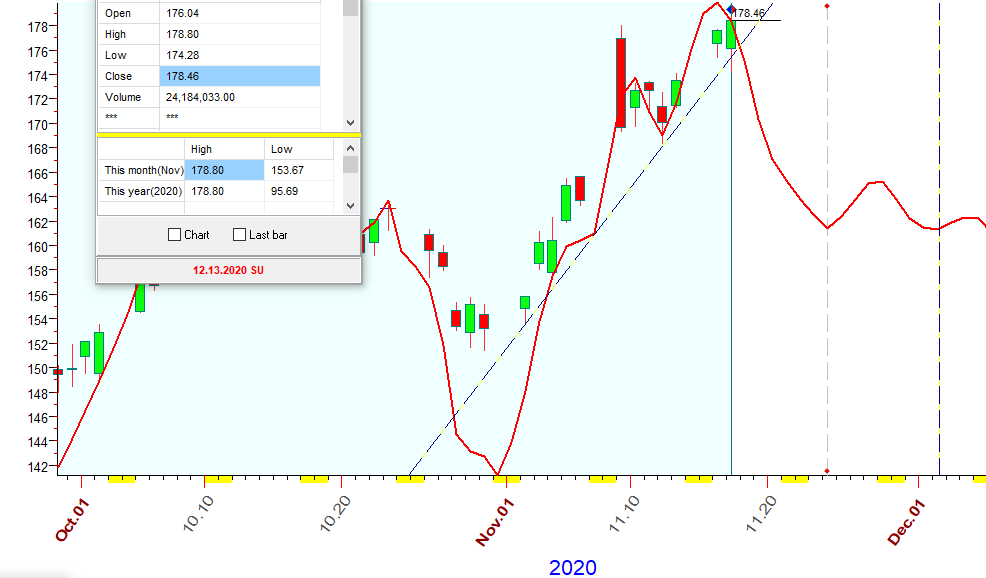Image resolution: width=986 pixels, height=578 pixels.
Task: Select the Close value 178.46 cell
Action: [x=239, y=76]
